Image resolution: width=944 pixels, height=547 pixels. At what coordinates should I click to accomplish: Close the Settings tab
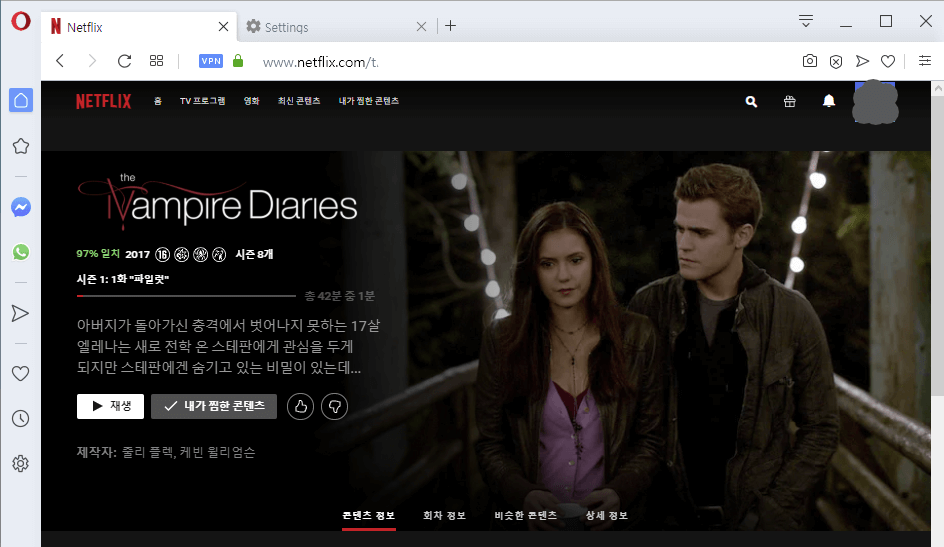pyautogui.click(x=421, y=26)
